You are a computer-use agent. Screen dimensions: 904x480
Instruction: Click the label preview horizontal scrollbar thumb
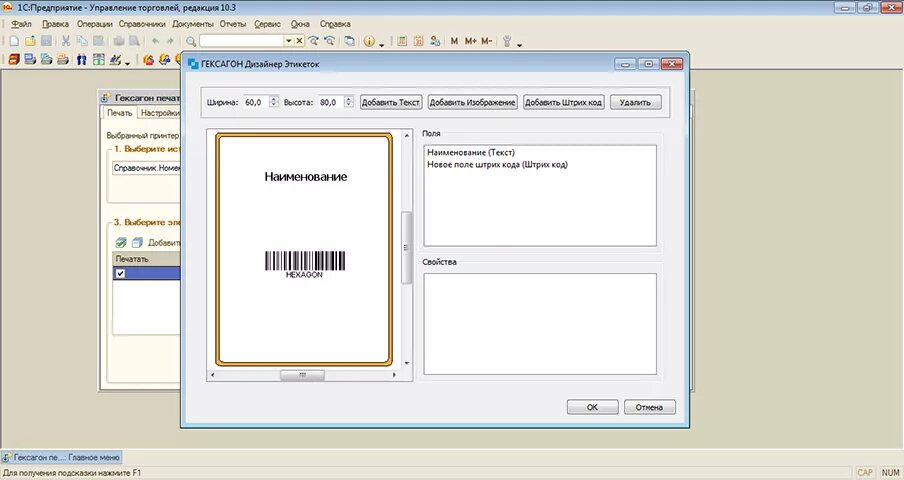[302, 375]
